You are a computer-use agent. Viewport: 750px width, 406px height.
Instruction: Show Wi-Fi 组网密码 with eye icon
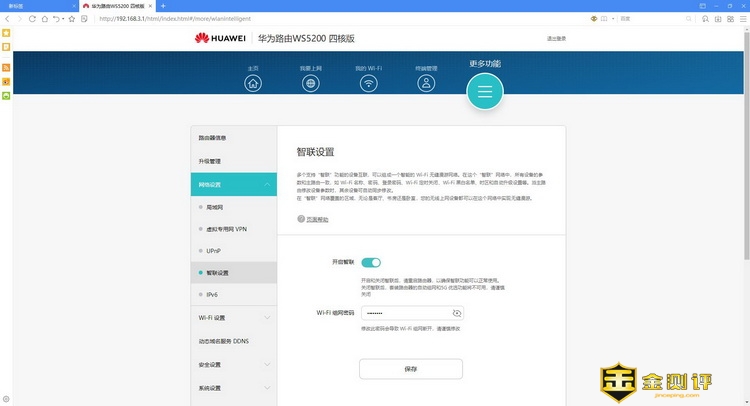[456, 313]
